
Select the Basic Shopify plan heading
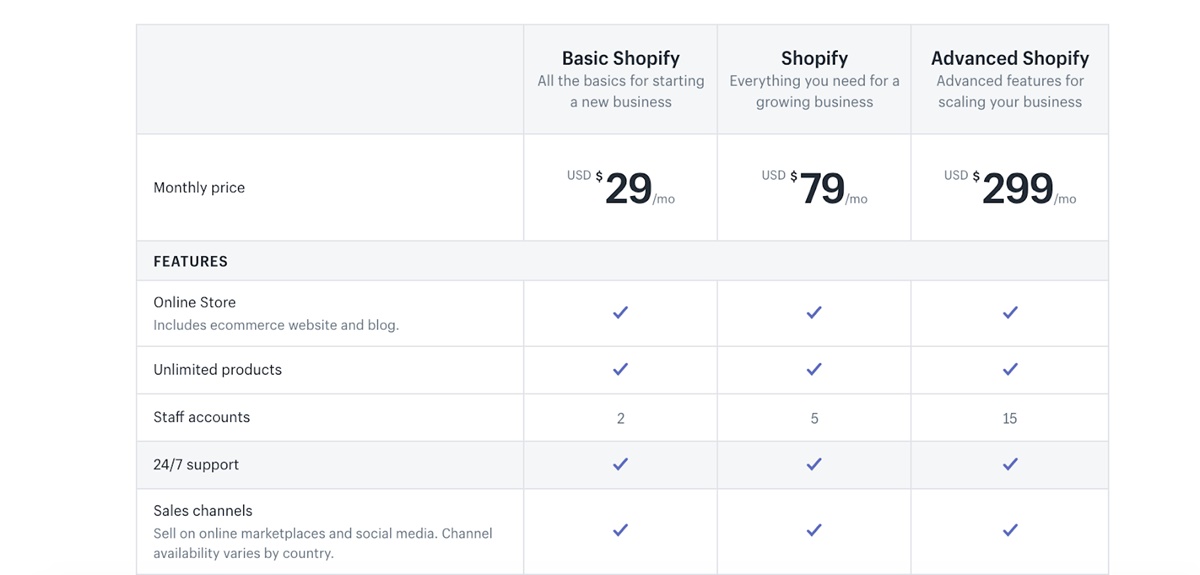(620, 58)
